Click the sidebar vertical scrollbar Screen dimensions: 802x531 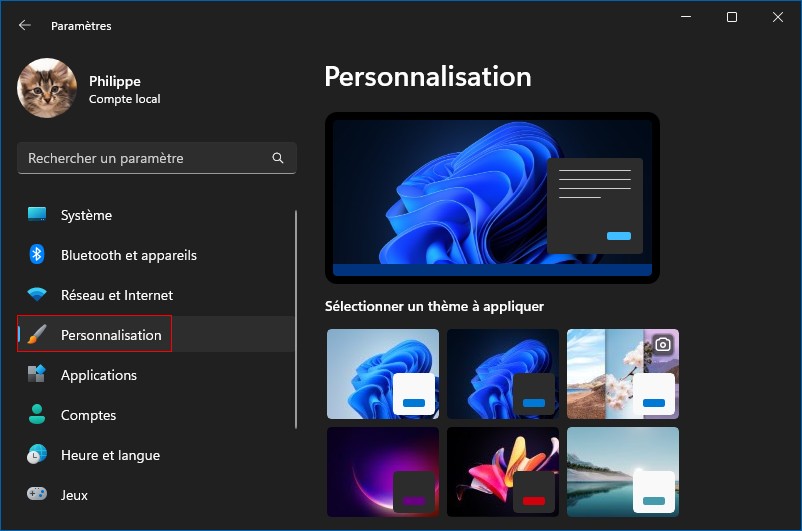296,320
